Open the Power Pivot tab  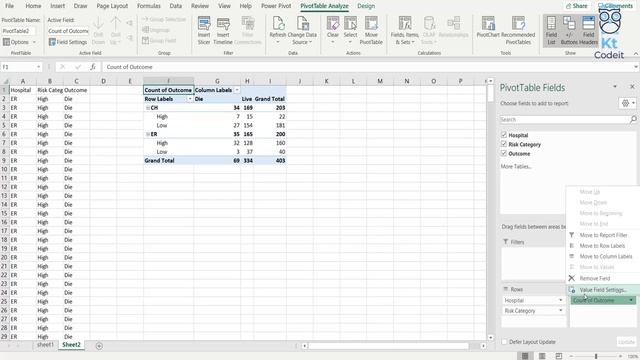pyautogui.click(x=276, y=6)
